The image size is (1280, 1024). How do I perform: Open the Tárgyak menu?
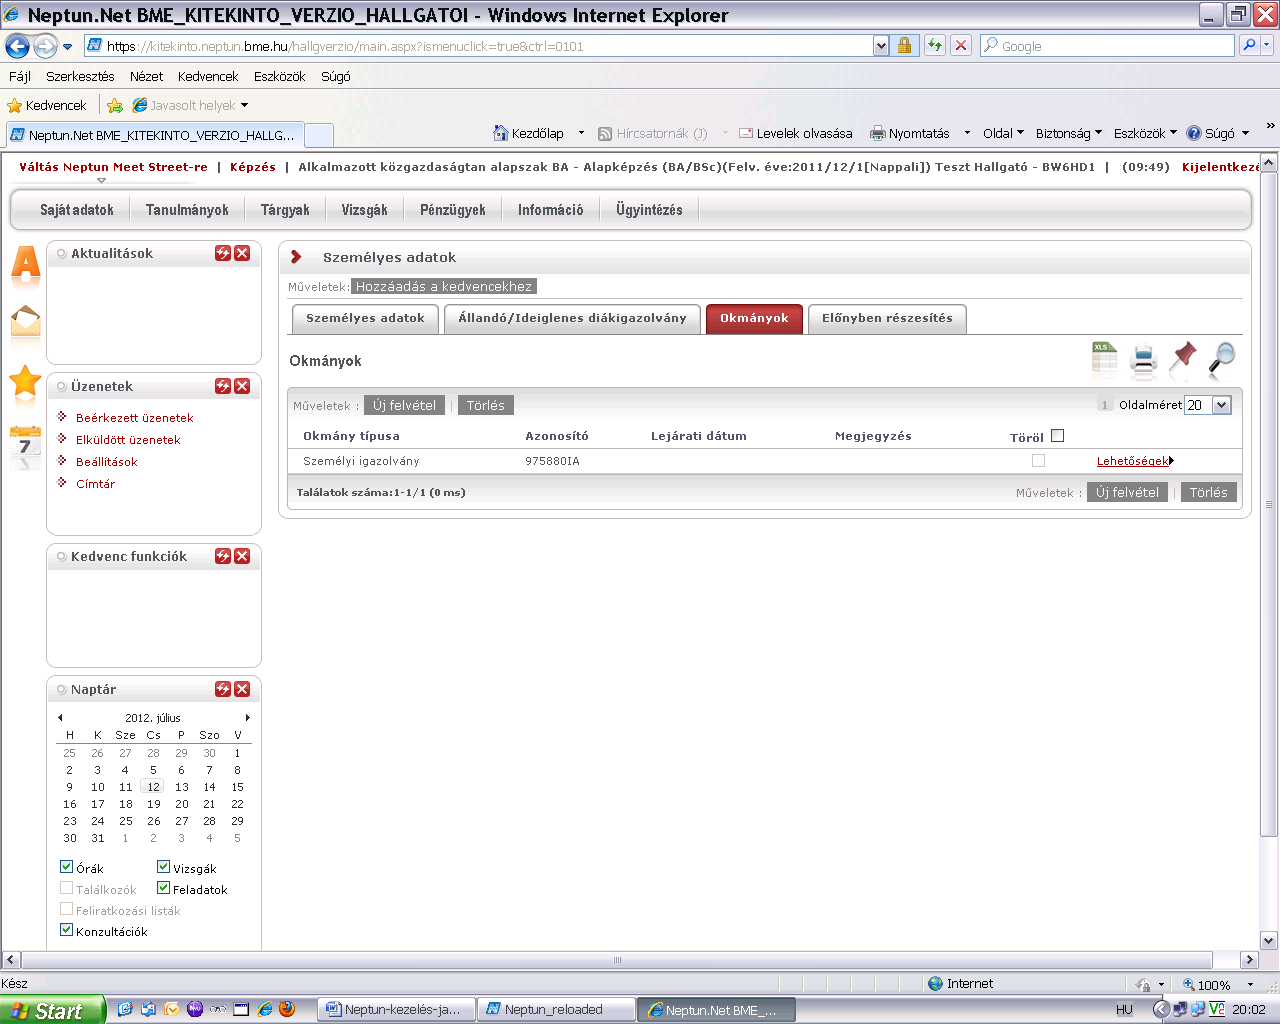click(285, 210)
